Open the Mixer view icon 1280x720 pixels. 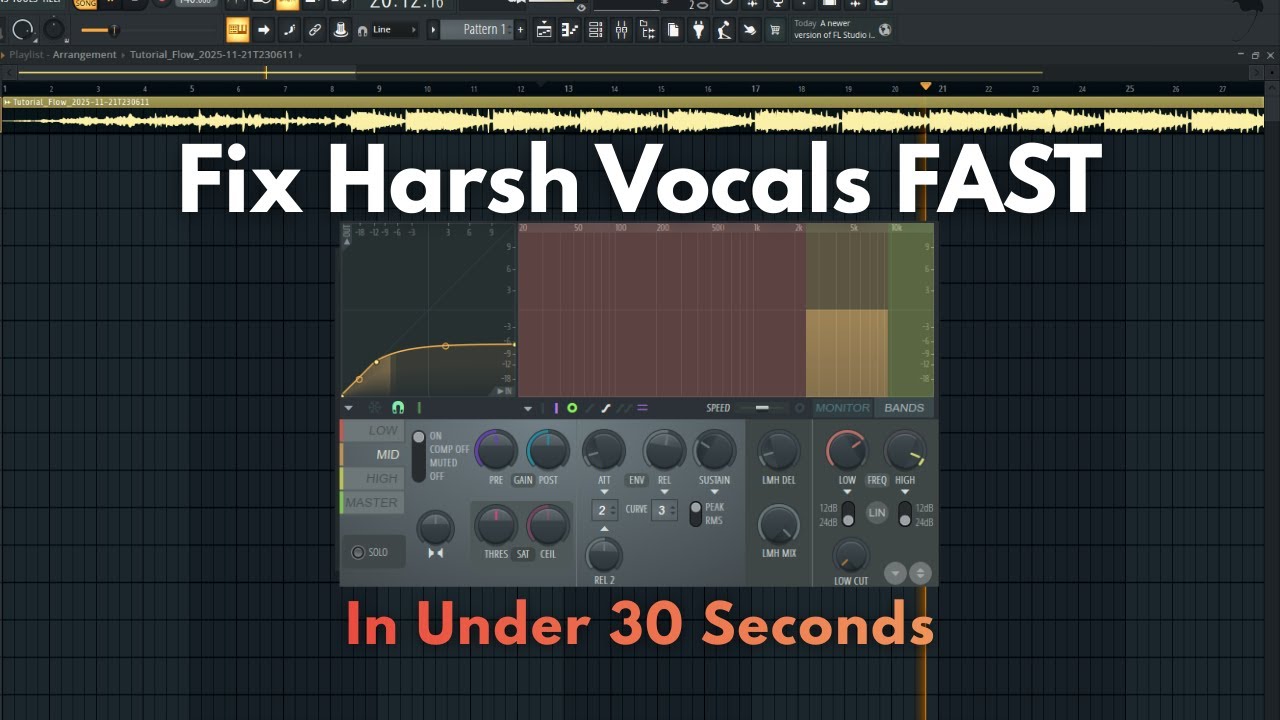click(622, 30)
